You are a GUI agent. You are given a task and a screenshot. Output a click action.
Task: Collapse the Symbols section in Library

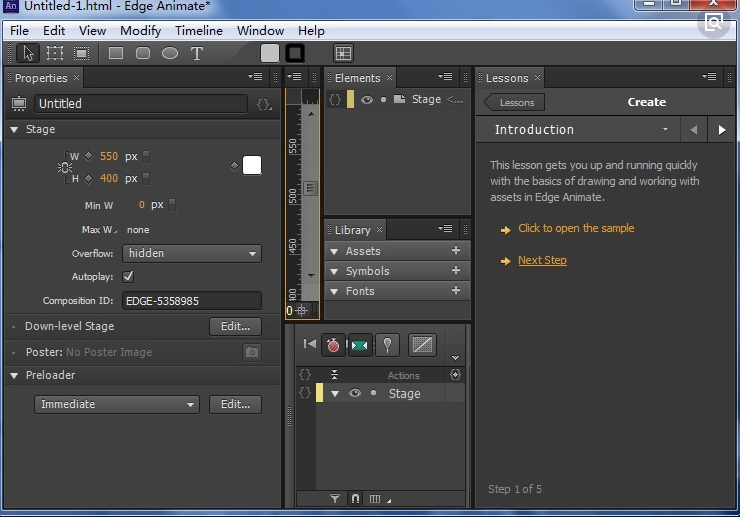[334, 272]
